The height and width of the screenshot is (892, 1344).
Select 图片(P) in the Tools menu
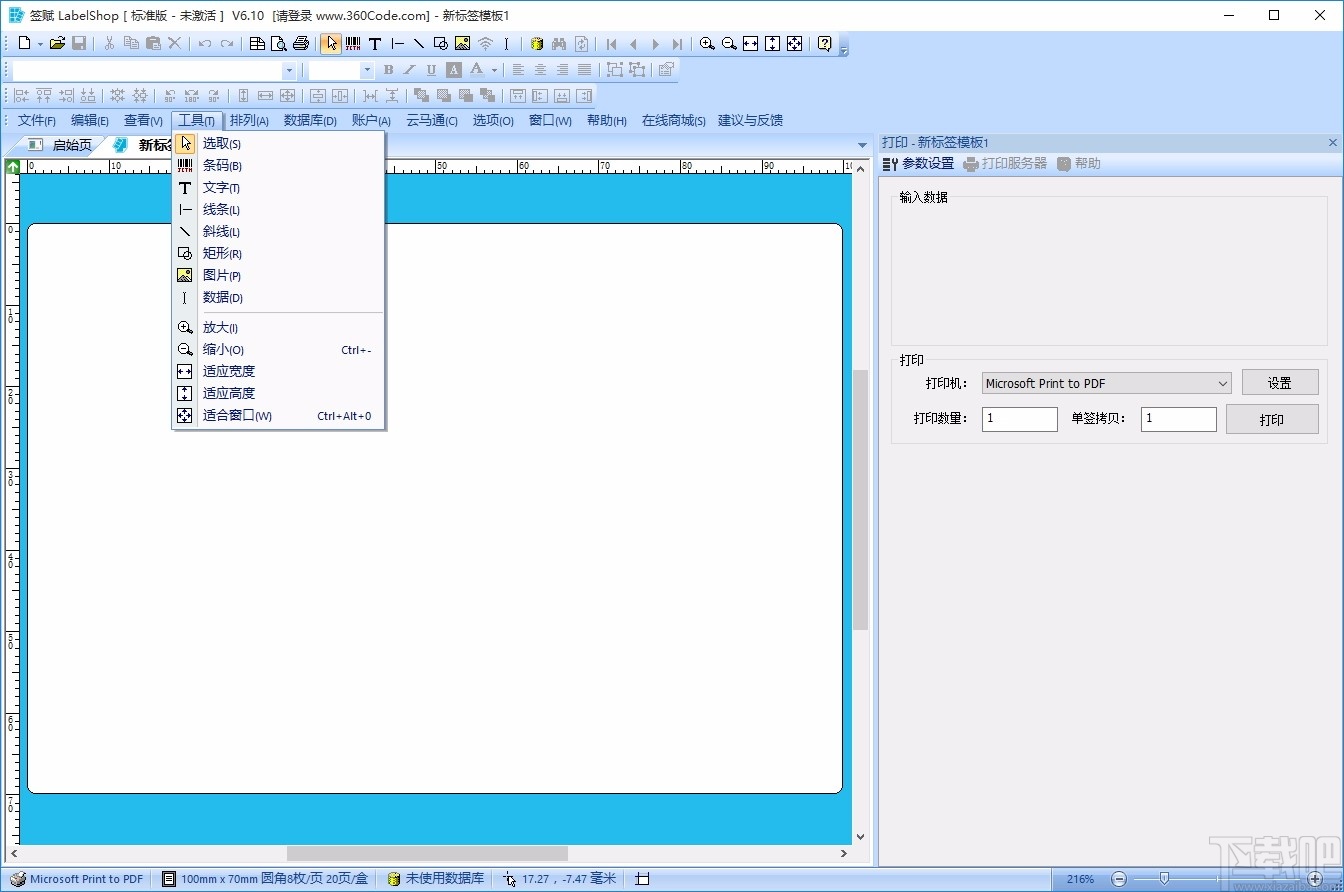279,276
